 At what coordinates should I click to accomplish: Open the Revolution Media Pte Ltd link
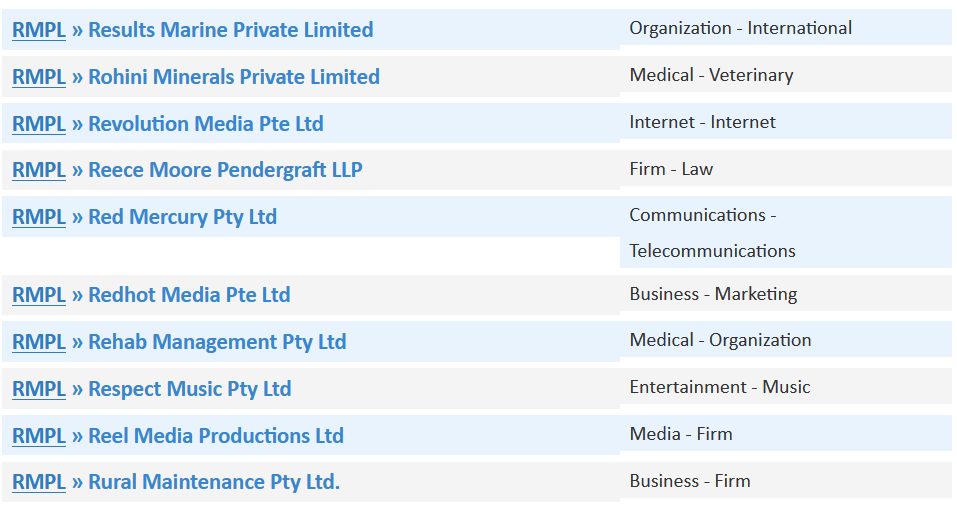[x=206, y=124]
